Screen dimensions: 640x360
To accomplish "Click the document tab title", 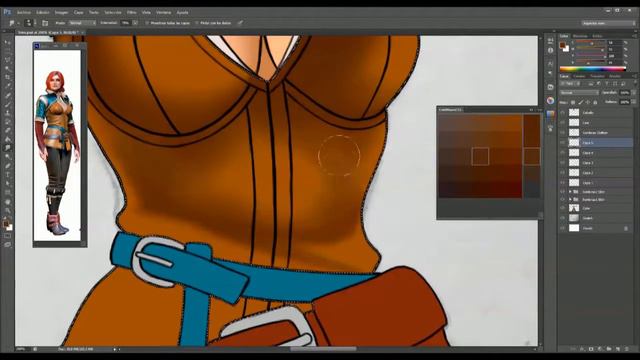I will pos(48,32).
